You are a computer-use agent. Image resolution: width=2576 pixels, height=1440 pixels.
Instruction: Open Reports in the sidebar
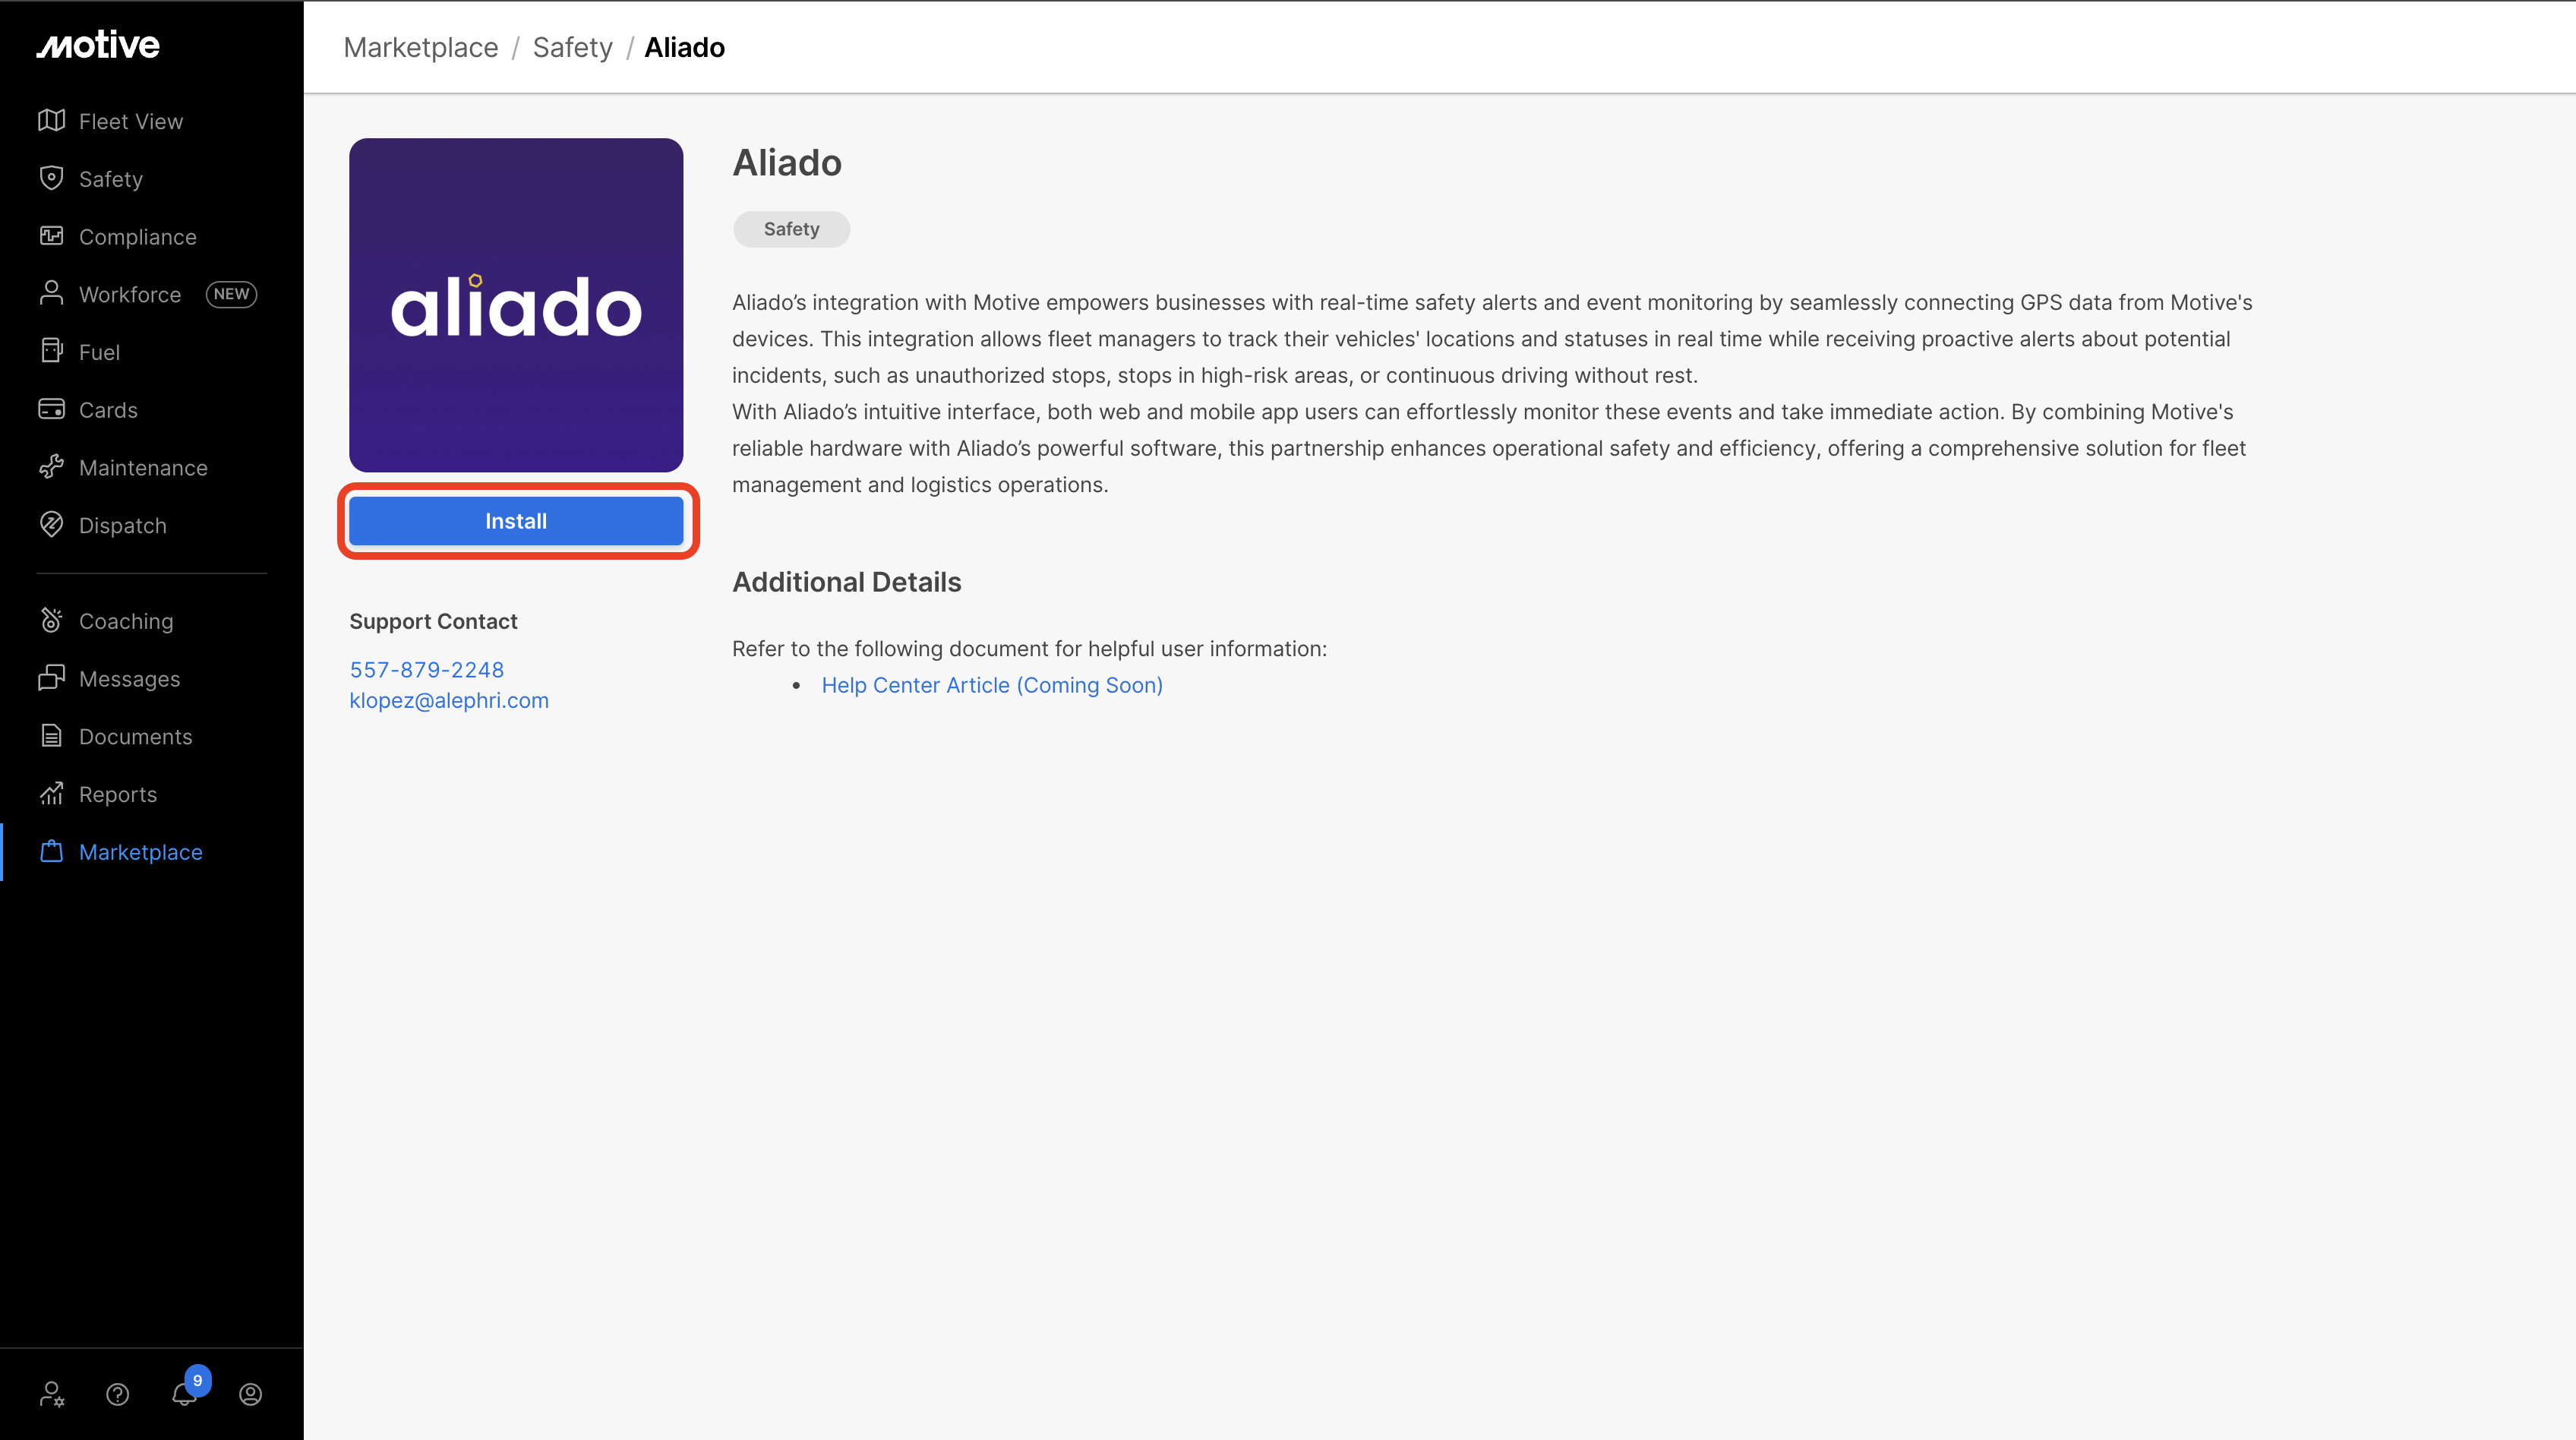pyautogui.click(x=118, y=794)
